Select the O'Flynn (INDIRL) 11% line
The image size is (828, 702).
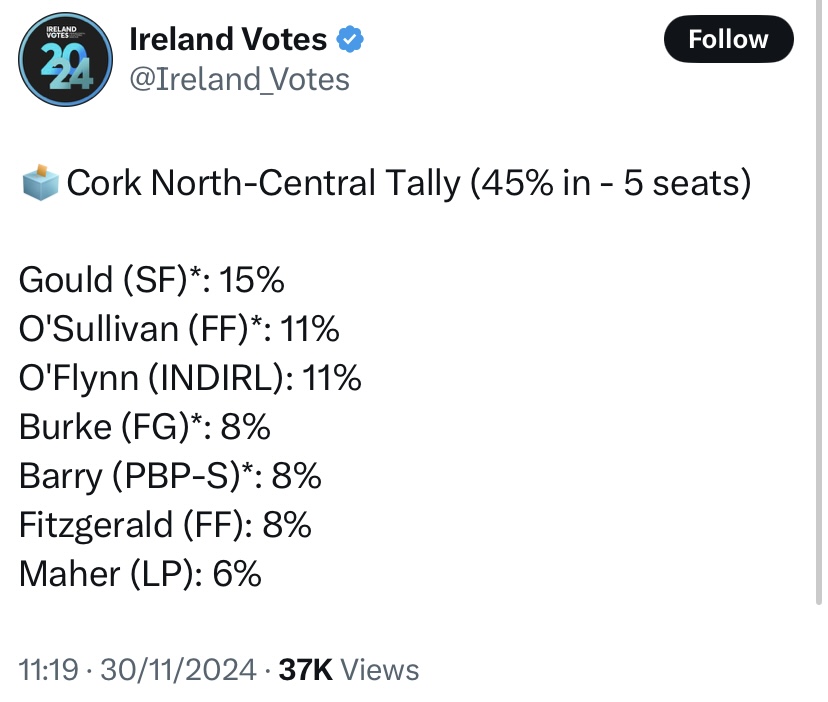pos(190,378)
